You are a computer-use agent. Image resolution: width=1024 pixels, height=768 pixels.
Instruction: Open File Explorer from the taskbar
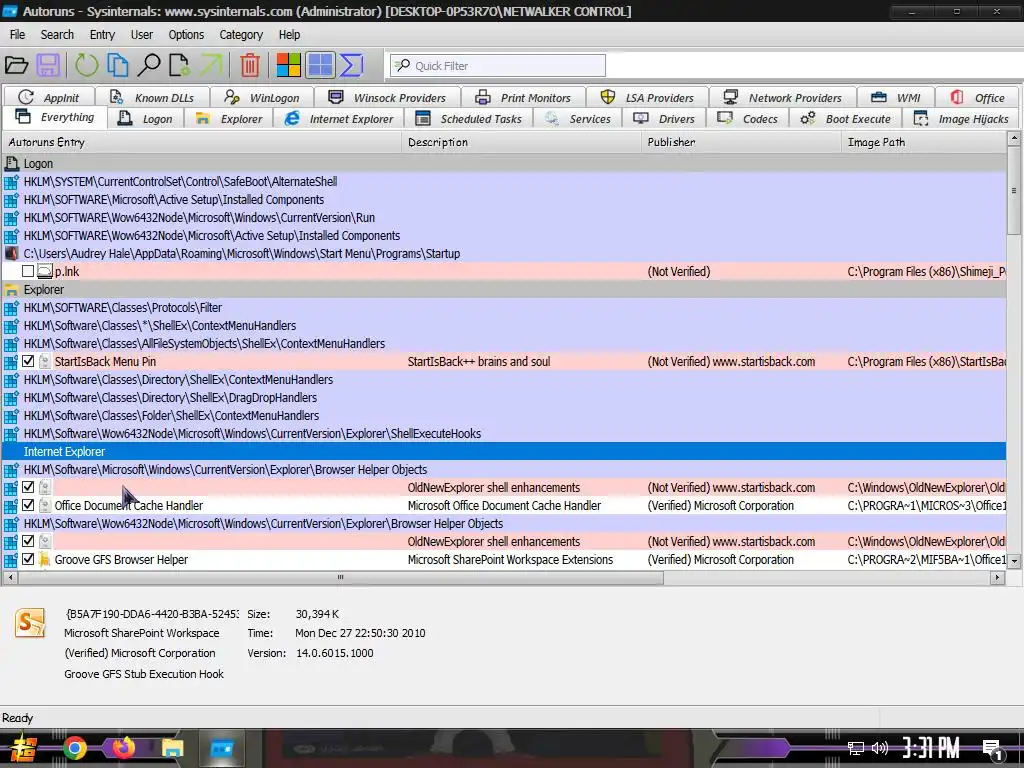click(172, 748)
